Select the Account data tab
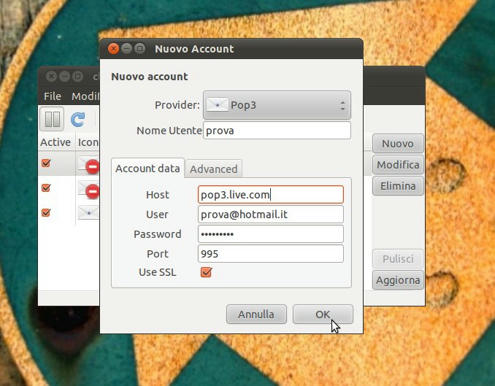The height and width of the screenshot is (386, 495). [x=147, y=168]
